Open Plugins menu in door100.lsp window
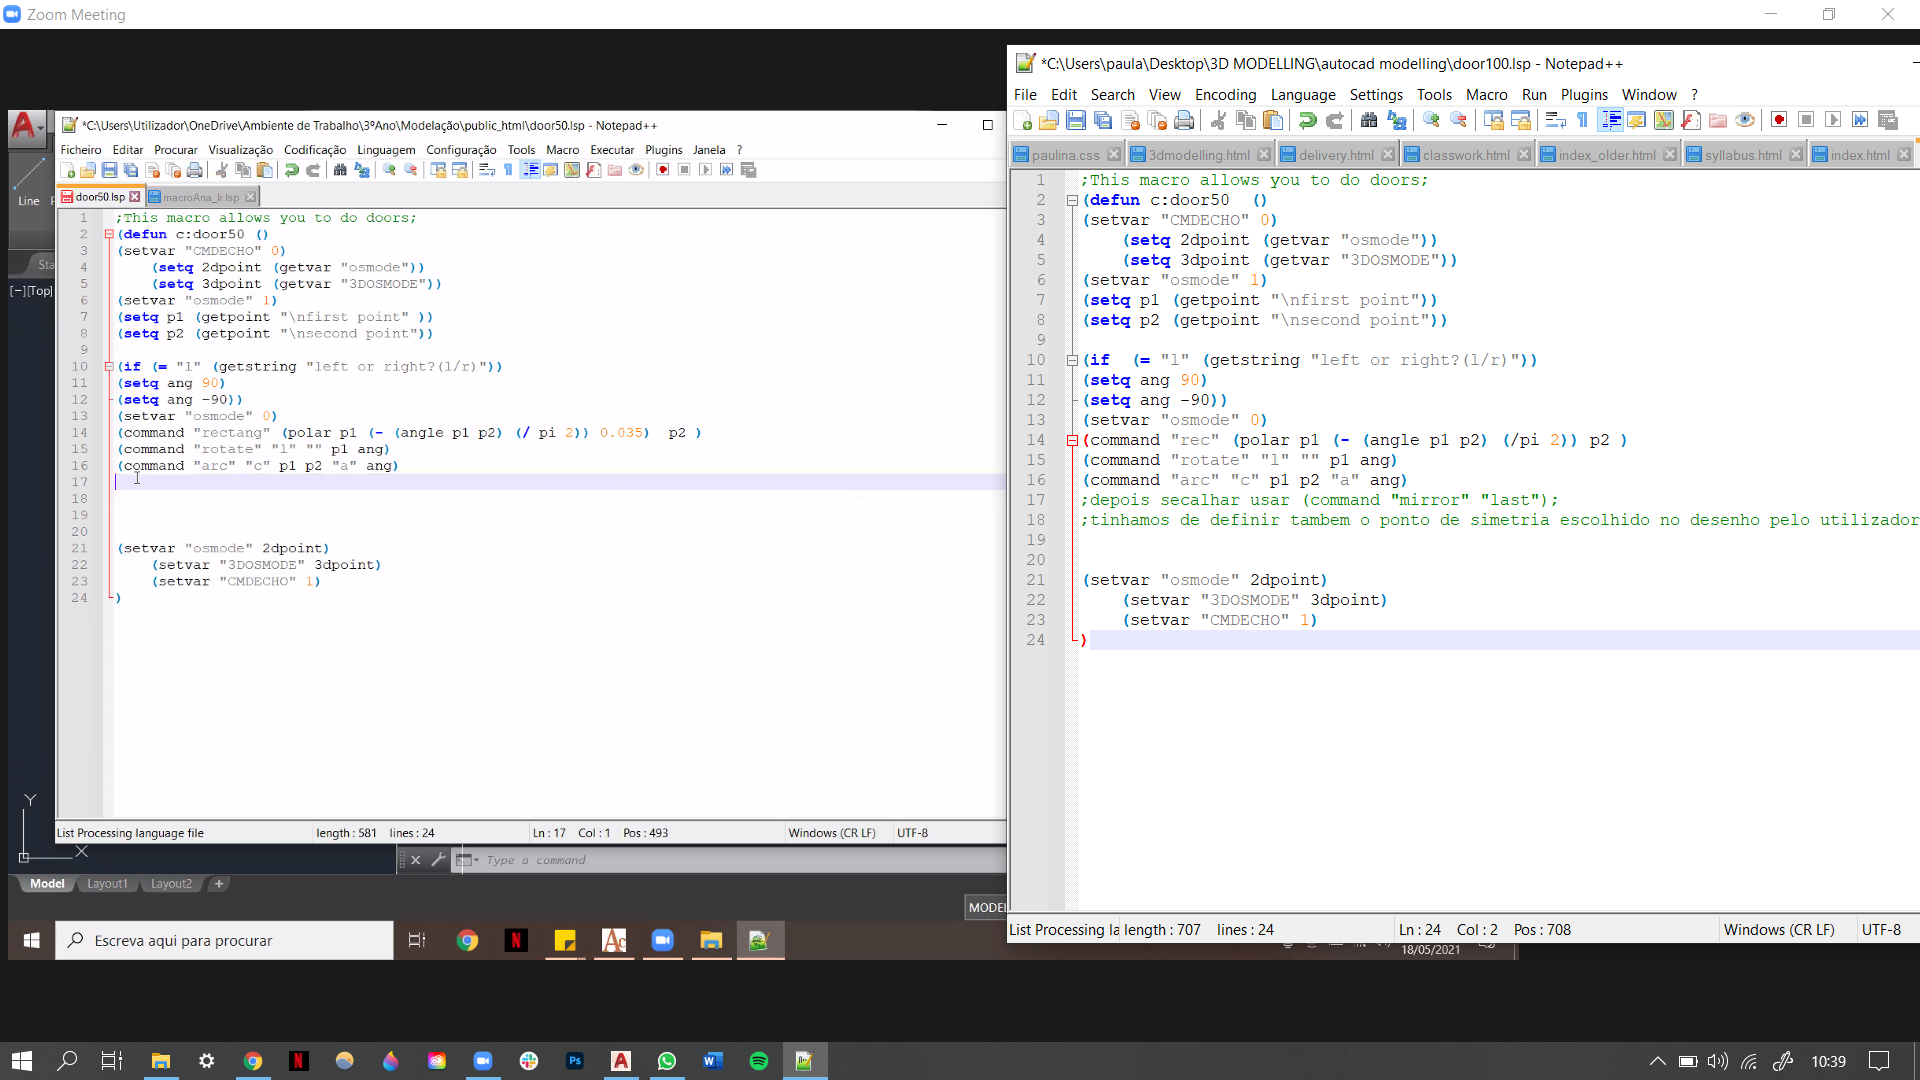1920x1080 pixels. click(x=1584, y=95)
